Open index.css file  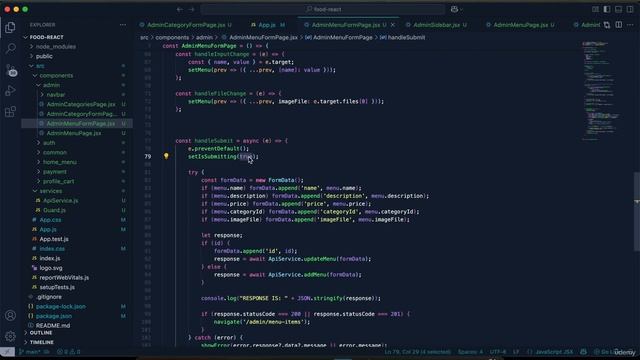point(52,249)
